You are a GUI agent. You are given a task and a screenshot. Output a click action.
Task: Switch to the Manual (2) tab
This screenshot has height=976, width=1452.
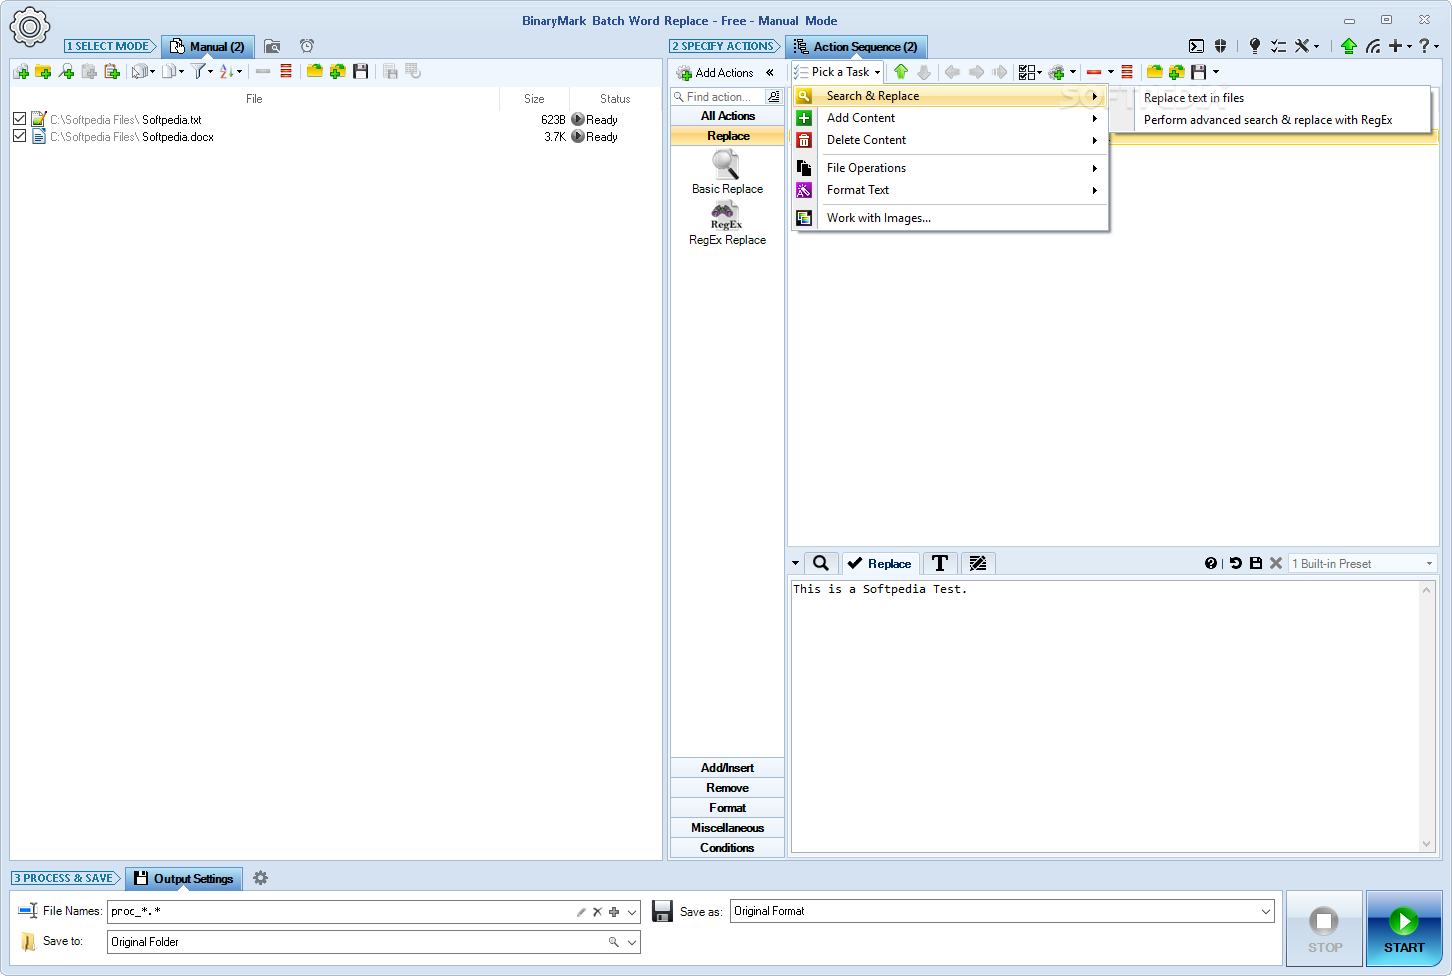point(207,47)
